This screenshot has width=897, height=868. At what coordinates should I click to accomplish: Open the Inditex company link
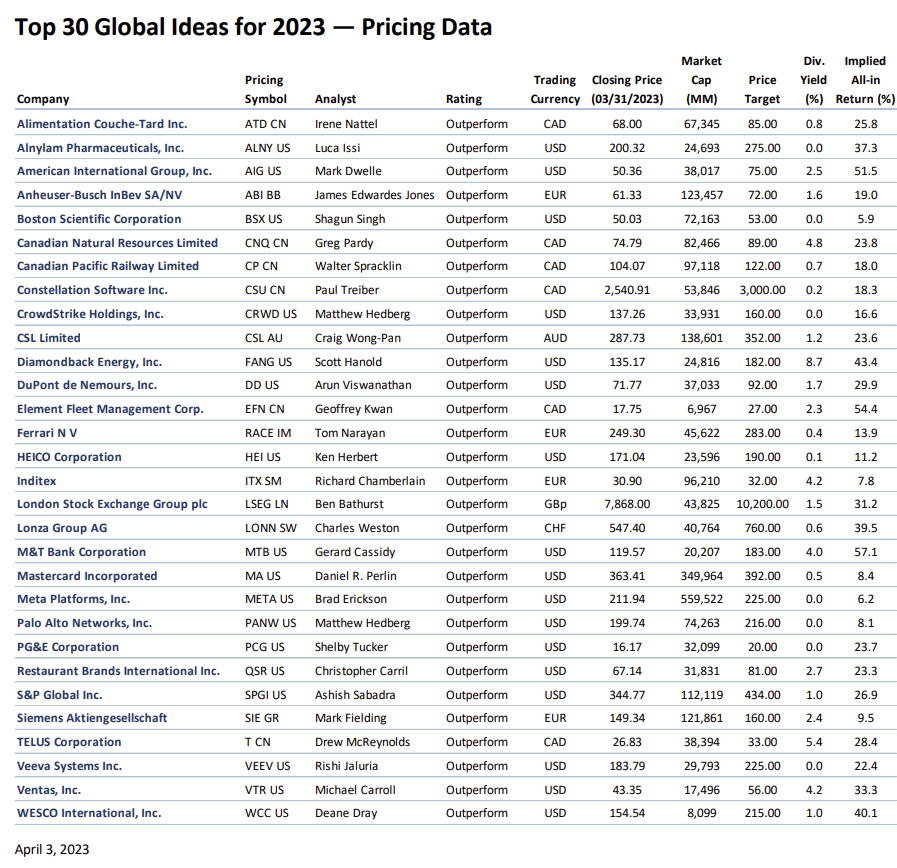point(37,481)
